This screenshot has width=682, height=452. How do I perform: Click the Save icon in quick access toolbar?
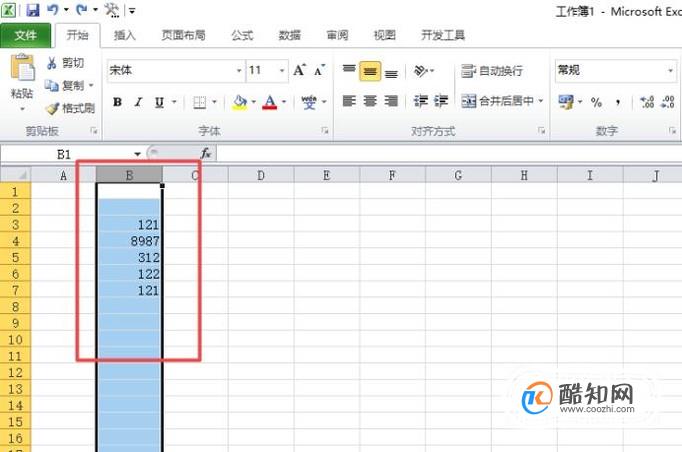coord(33,10)
